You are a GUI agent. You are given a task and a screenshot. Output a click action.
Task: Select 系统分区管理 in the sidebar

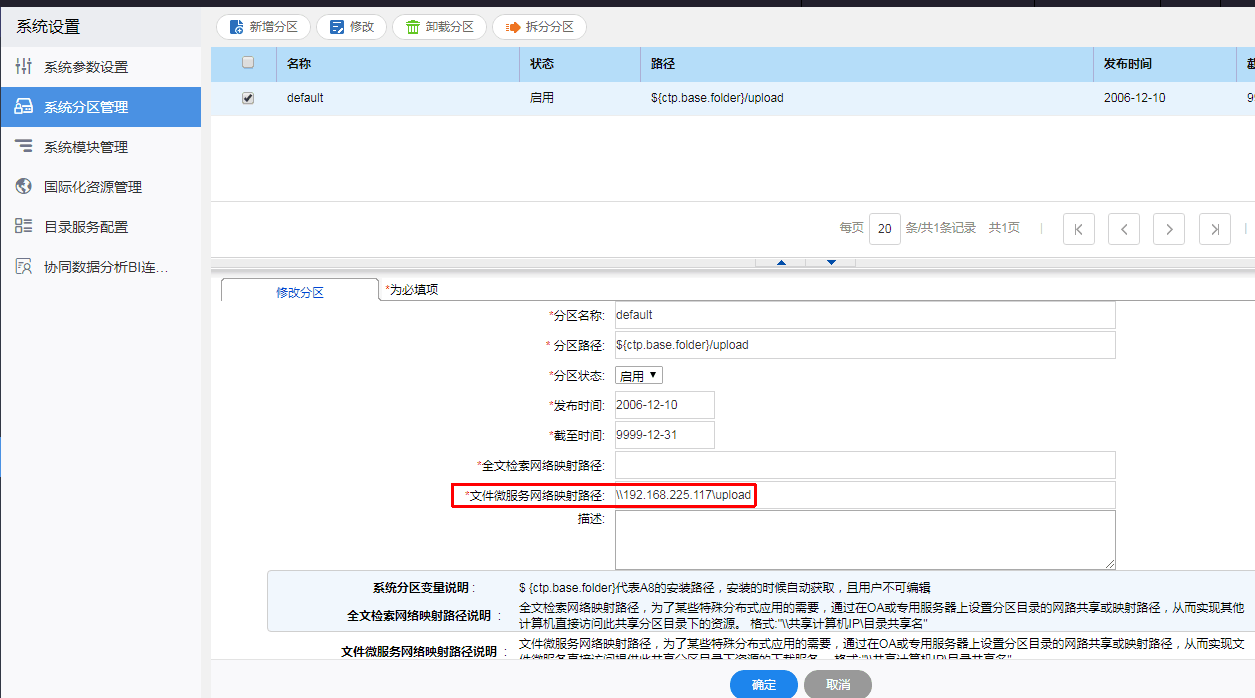[x=86, y=107]
